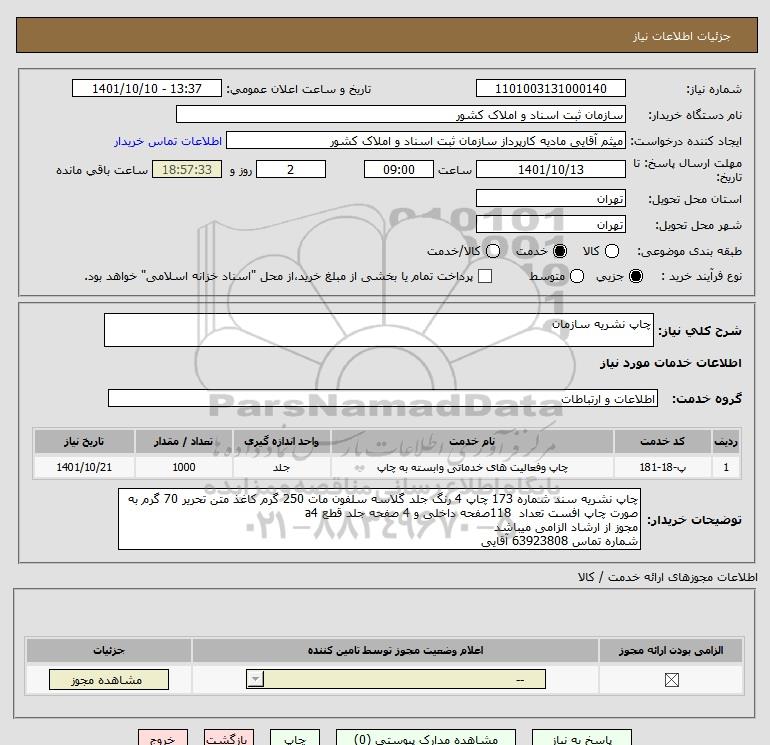
Task: Click the 09:00 deadline time field
Action: [399, 169]
